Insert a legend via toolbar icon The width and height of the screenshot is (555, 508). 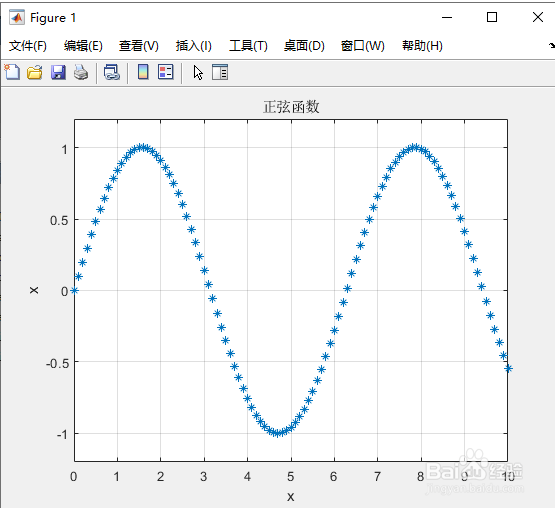[x=166, y=72]
